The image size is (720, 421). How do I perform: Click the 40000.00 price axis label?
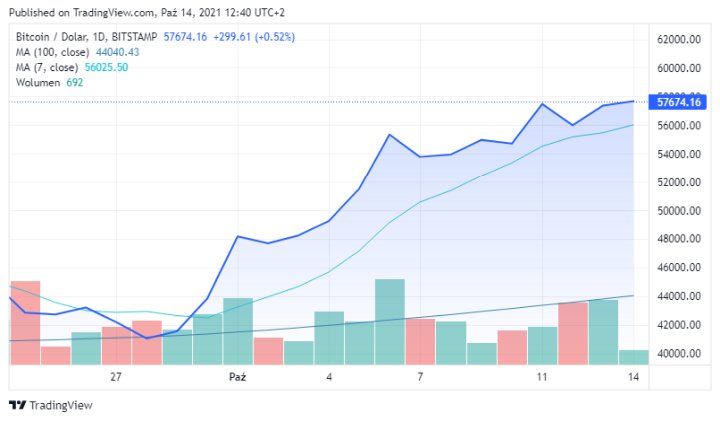tap(677, 354)
